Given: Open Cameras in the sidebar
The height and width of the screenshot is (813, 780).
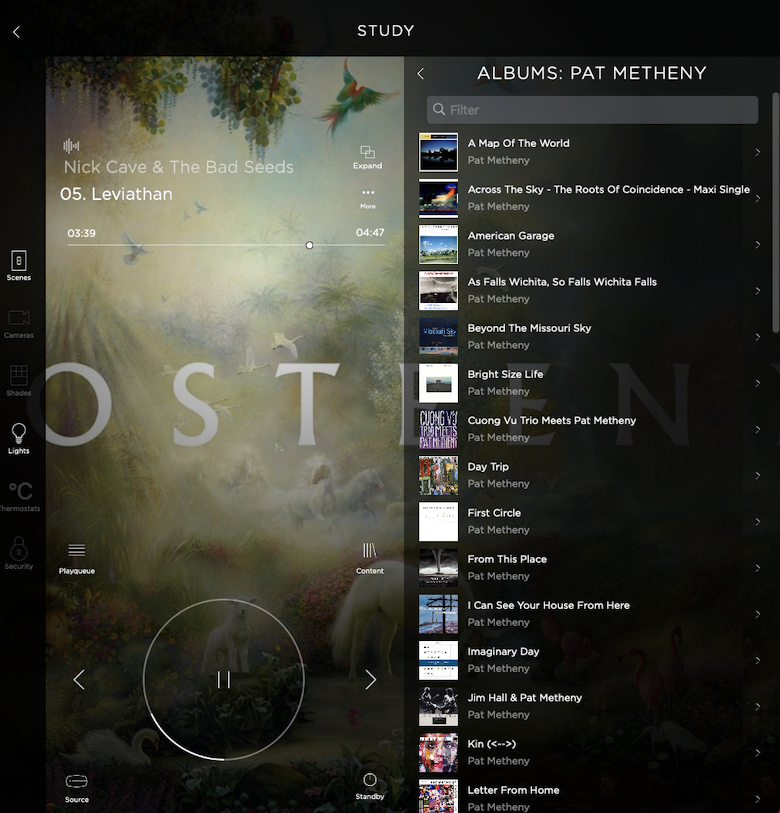Looking at the screenshot, I should point(18,322).
